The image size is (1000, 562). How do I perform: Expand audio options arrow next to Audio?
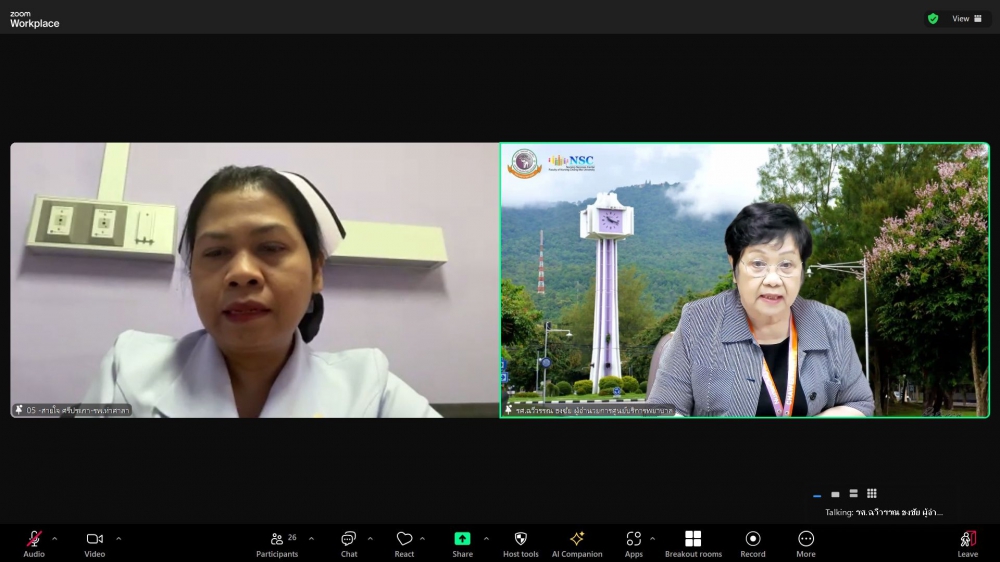click(x=55, y=539)
